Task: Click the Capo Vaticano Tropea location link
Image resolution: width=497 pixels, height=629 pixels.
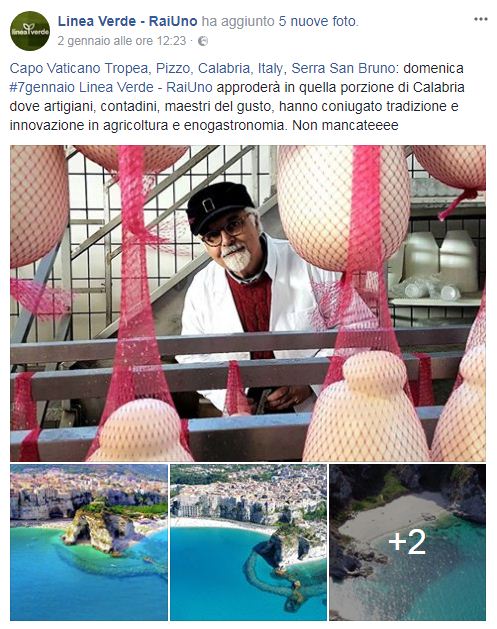Action: click(x=79, y=68)
